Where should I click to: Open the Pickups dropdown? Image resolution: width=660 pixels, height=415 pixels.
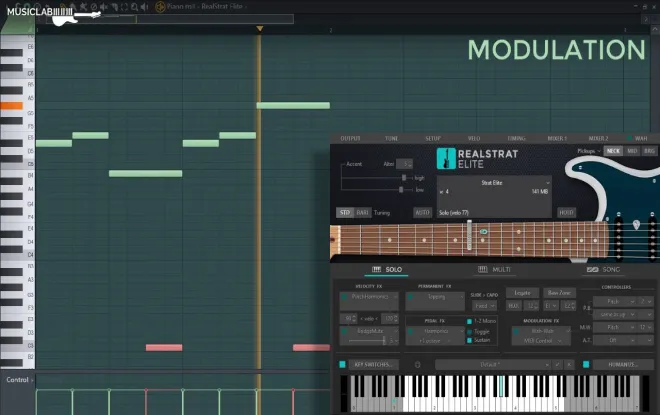point(589,151)
